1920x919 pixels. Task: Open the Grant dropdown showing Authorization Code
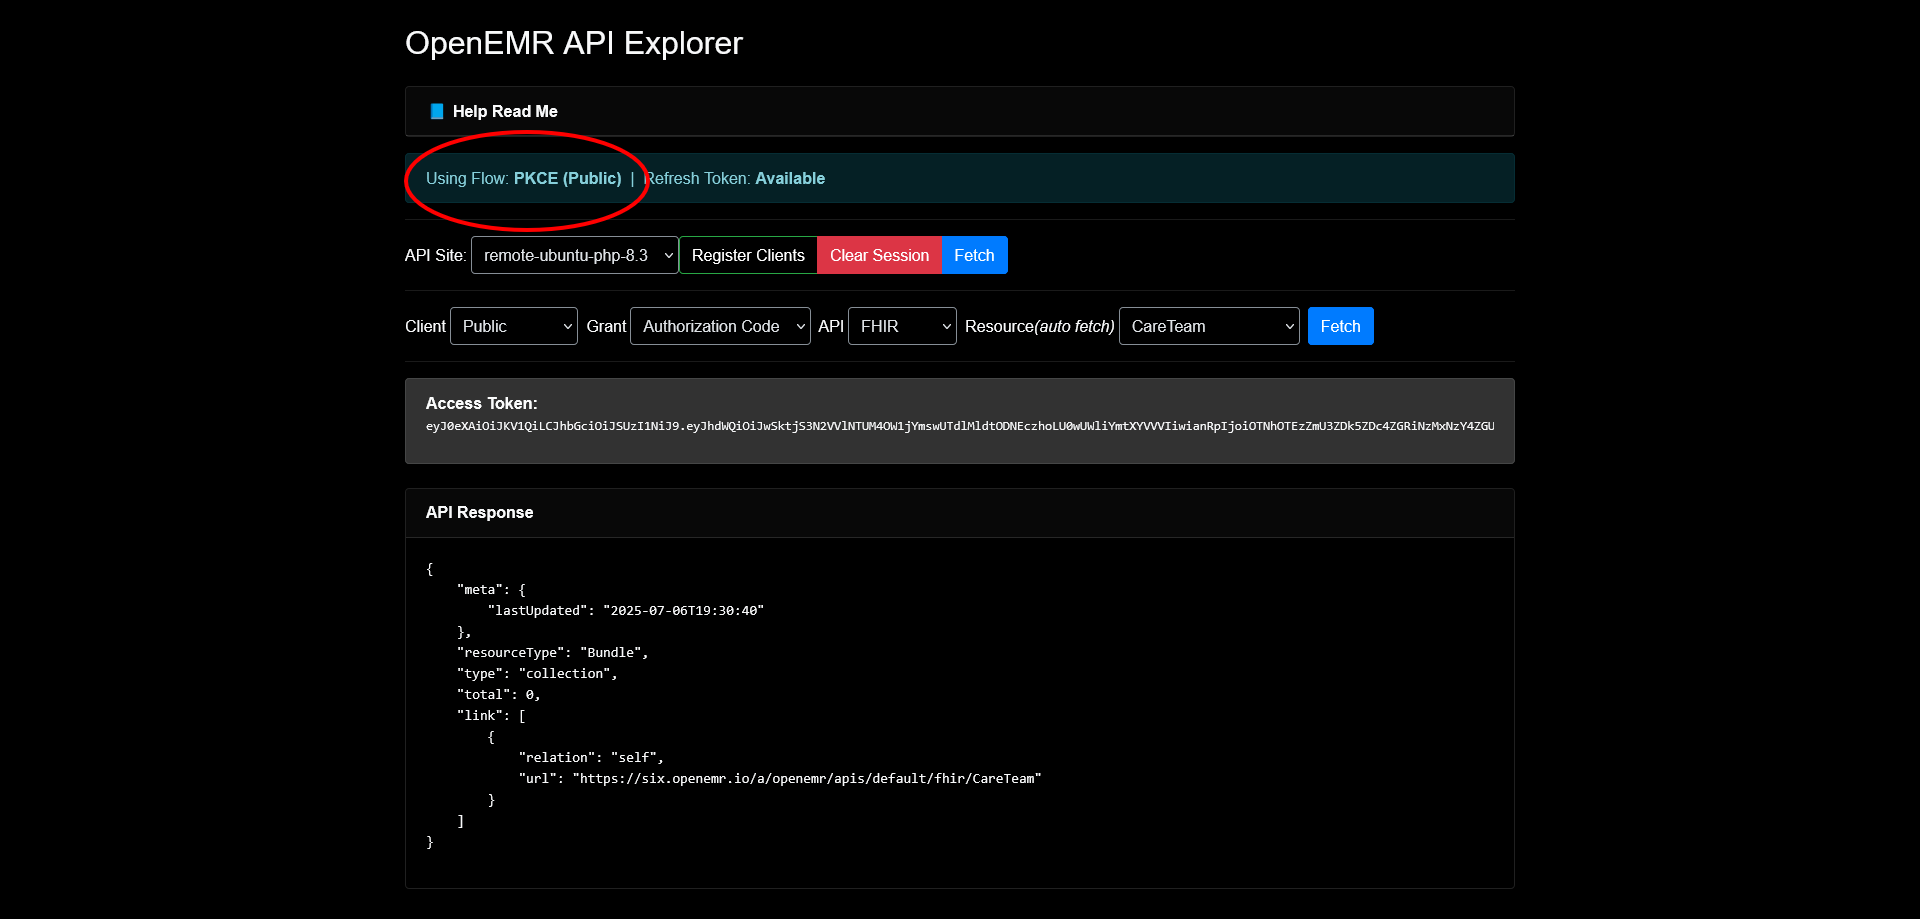tap(720, 326)
